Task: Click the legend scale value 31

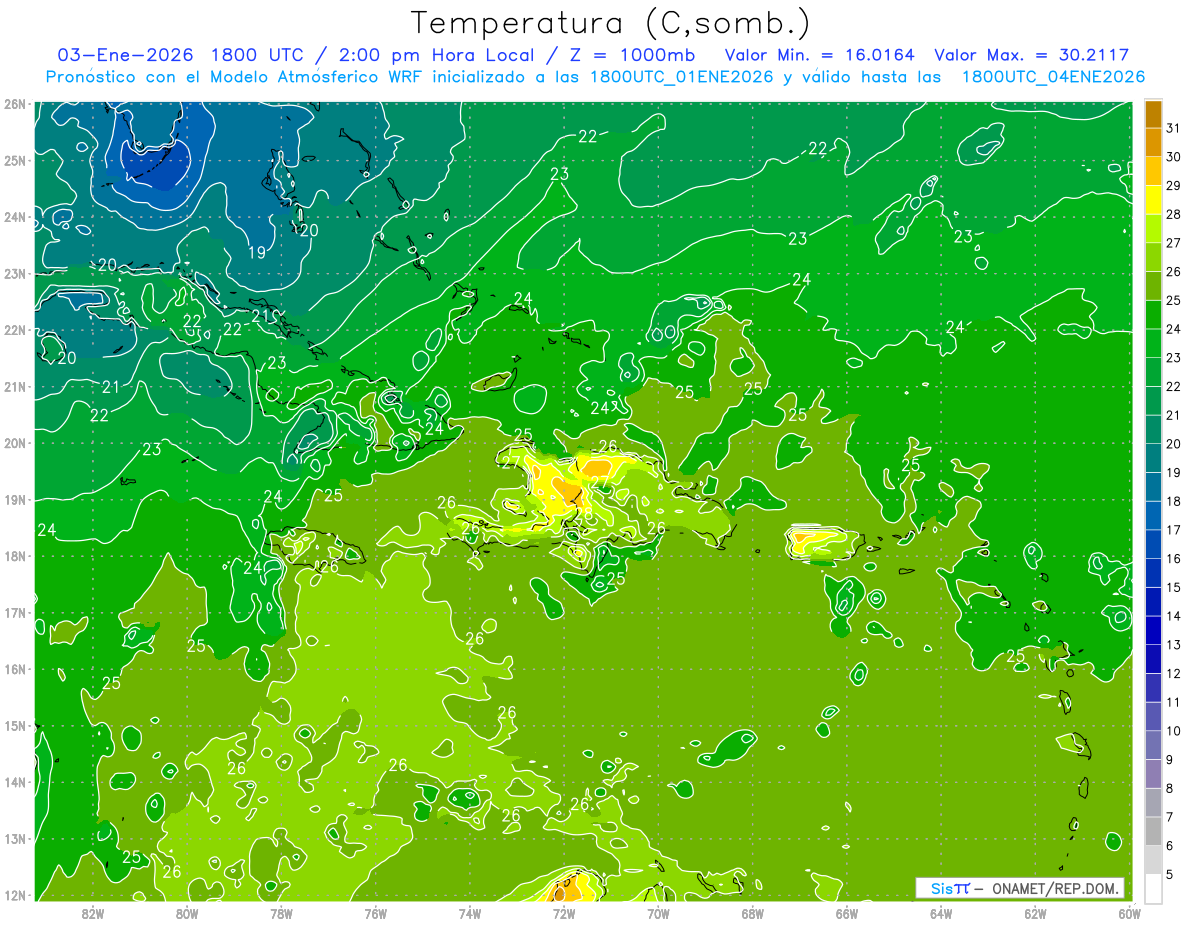Action: click(x=1173, y=128)
